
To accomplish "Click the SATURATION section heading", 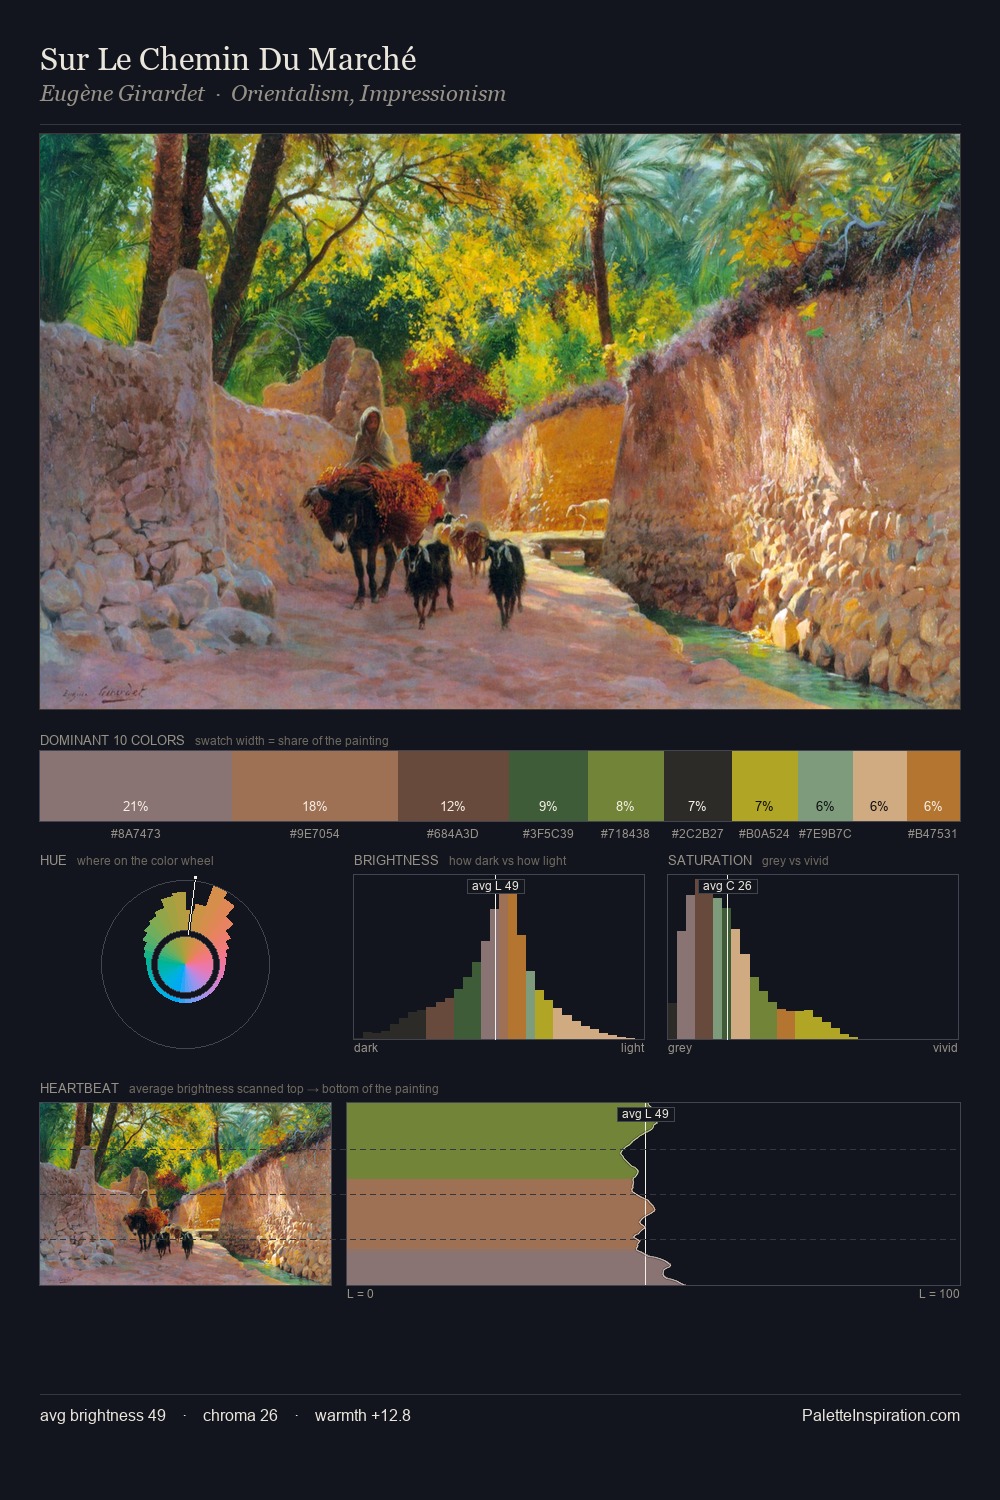I will click(x=710, y=860).
